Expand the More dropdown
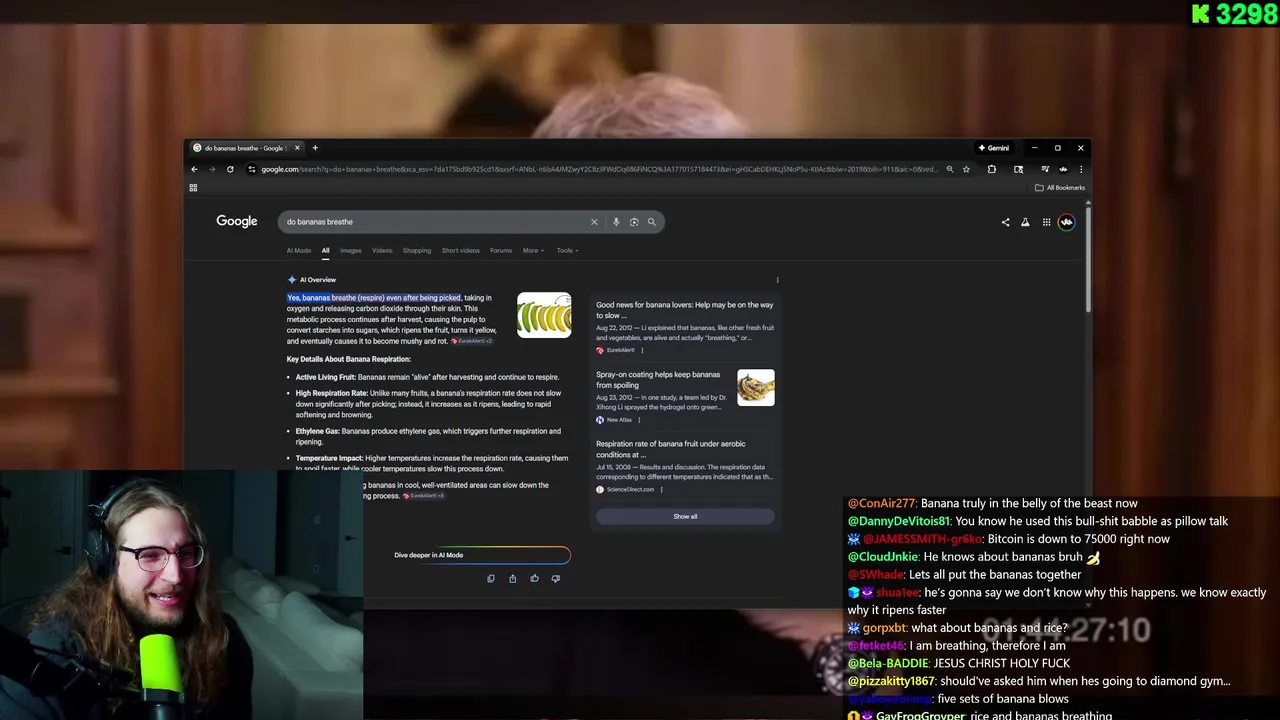The height and width of the screenshot is (720, 1280). [x=533, y=250]
